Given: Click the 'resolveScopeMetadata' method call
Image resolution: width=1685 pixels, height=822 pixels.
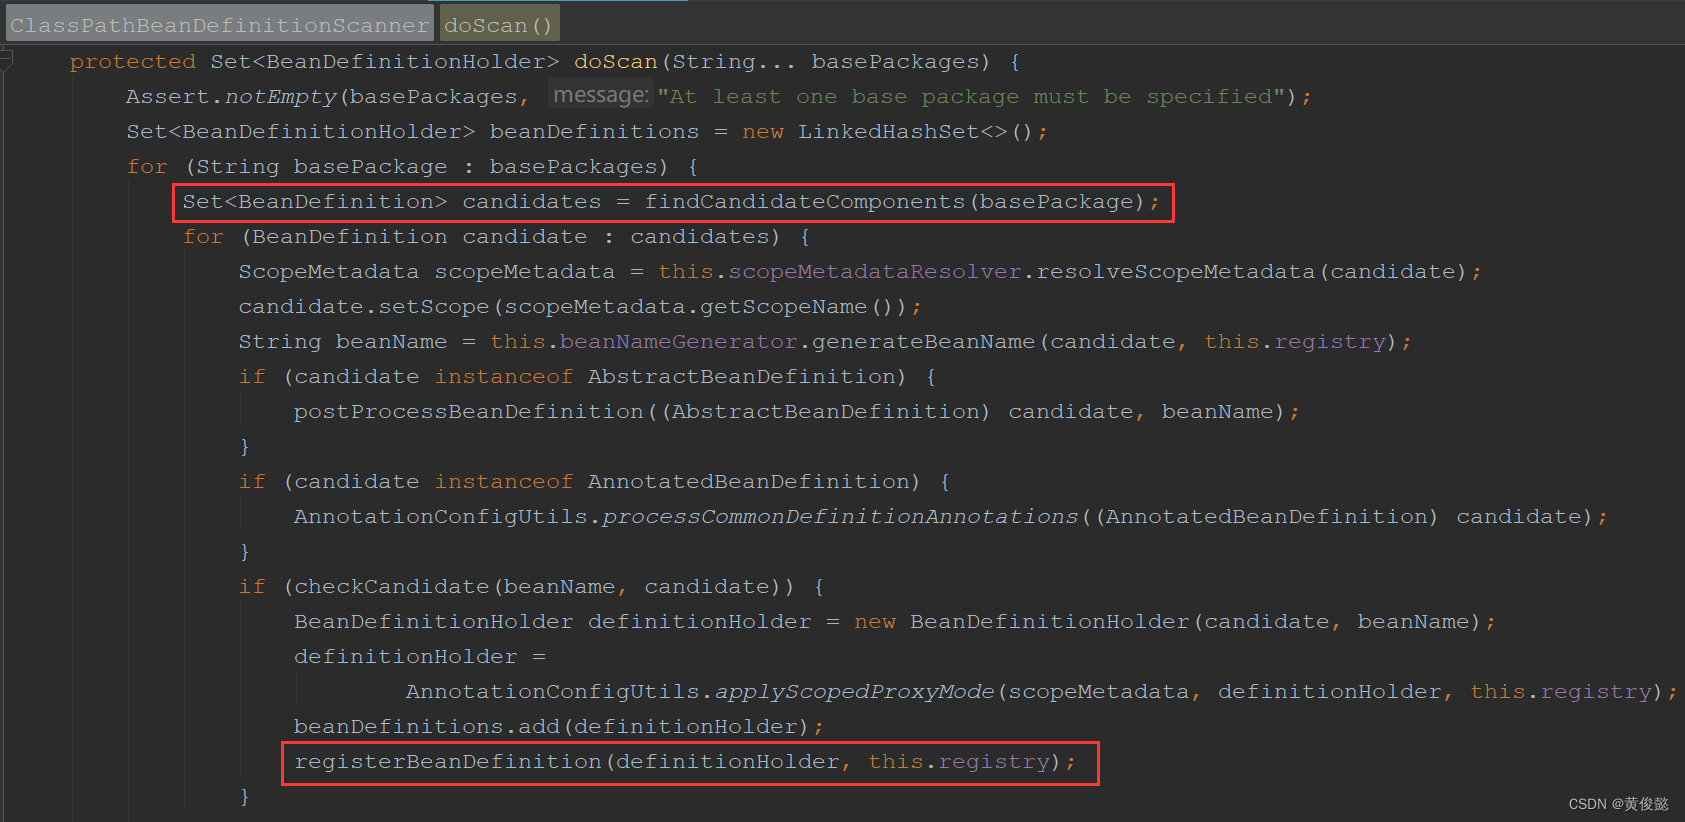Looking at the screenshot, I should point(1176,272).
